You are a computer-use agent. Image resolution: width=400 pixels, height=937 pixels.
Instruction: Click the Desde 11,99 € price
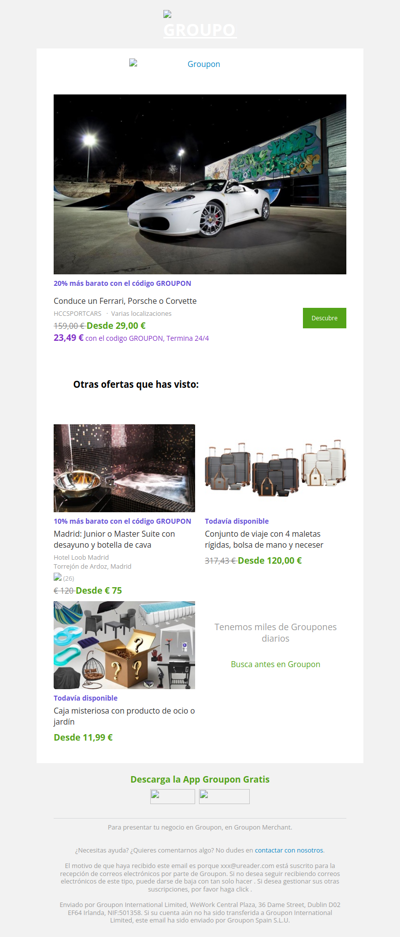[83, 737]
